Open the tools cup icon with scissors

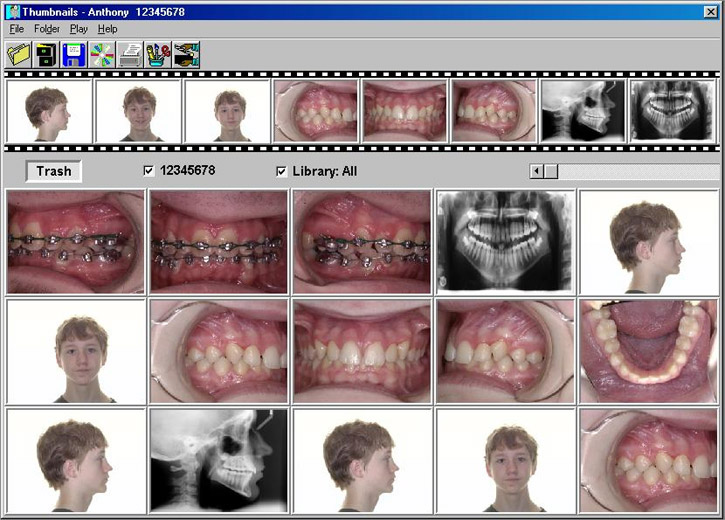pyautogui.click(x=158, y=55)
